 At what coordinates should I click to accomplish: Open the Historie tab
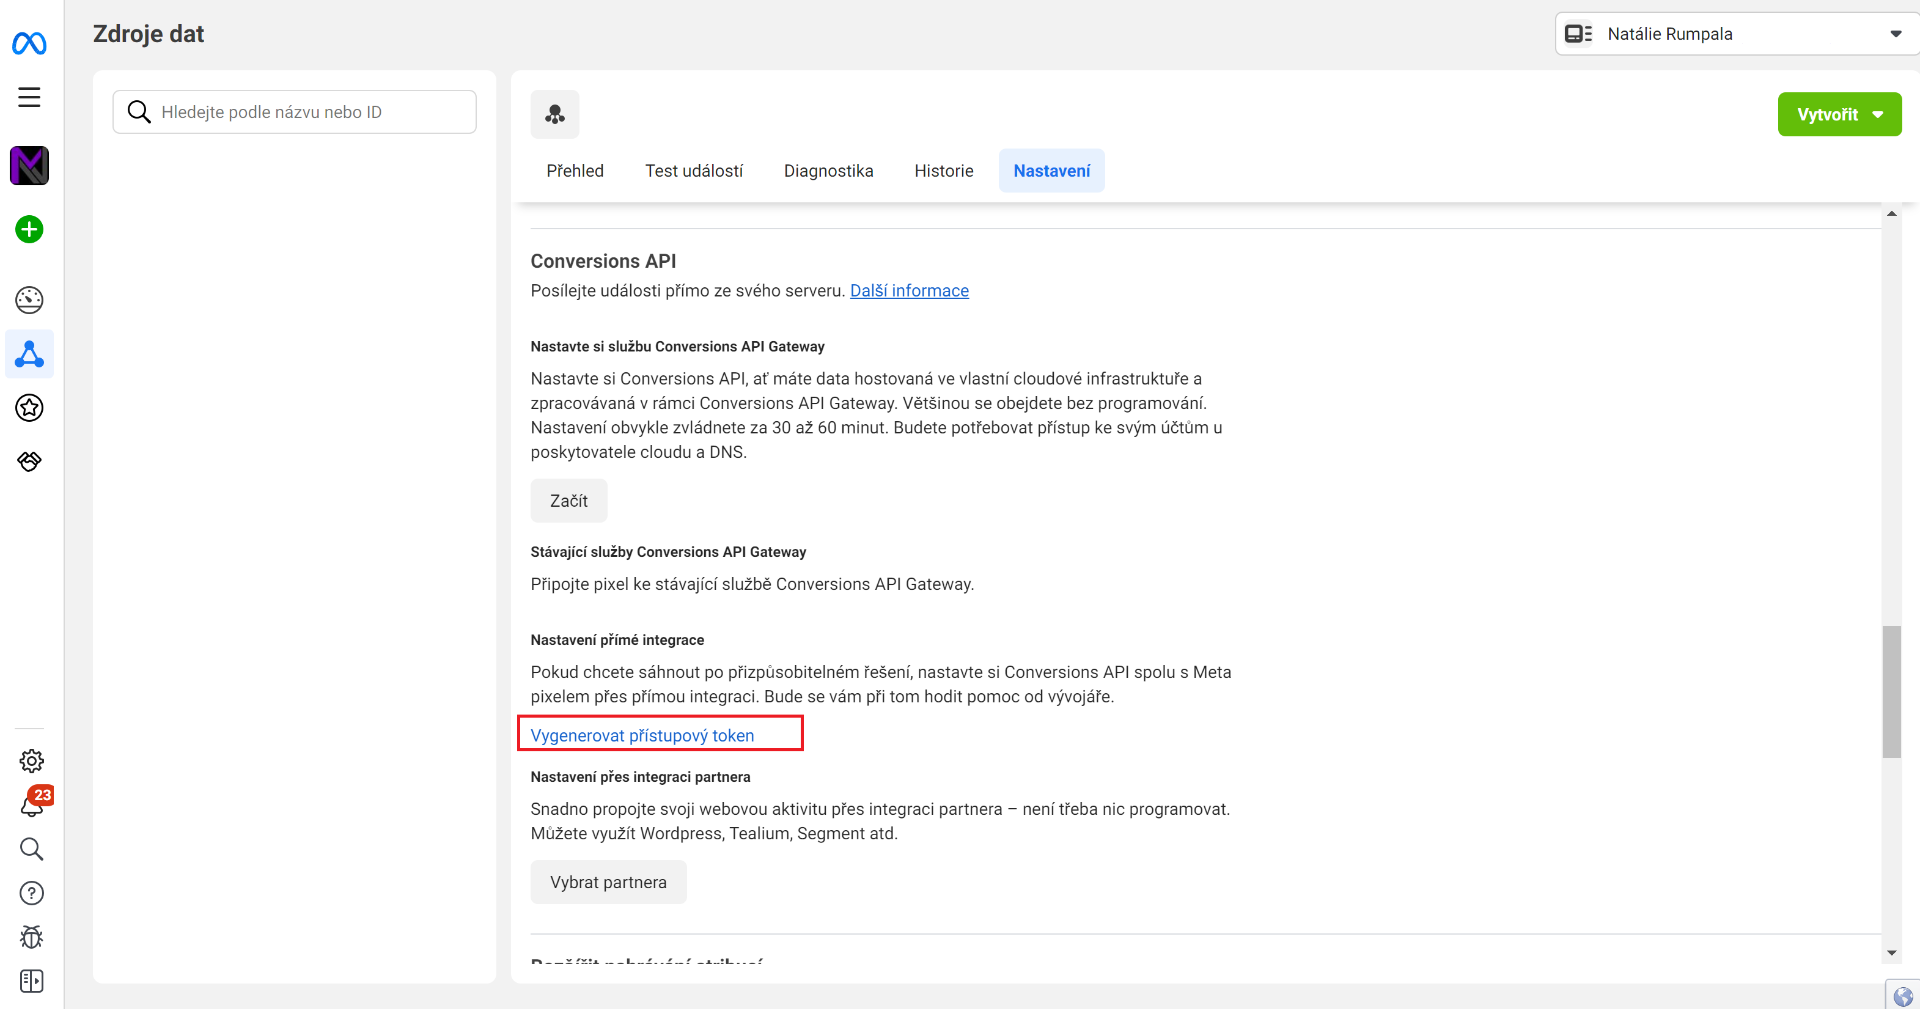point(943,171)
